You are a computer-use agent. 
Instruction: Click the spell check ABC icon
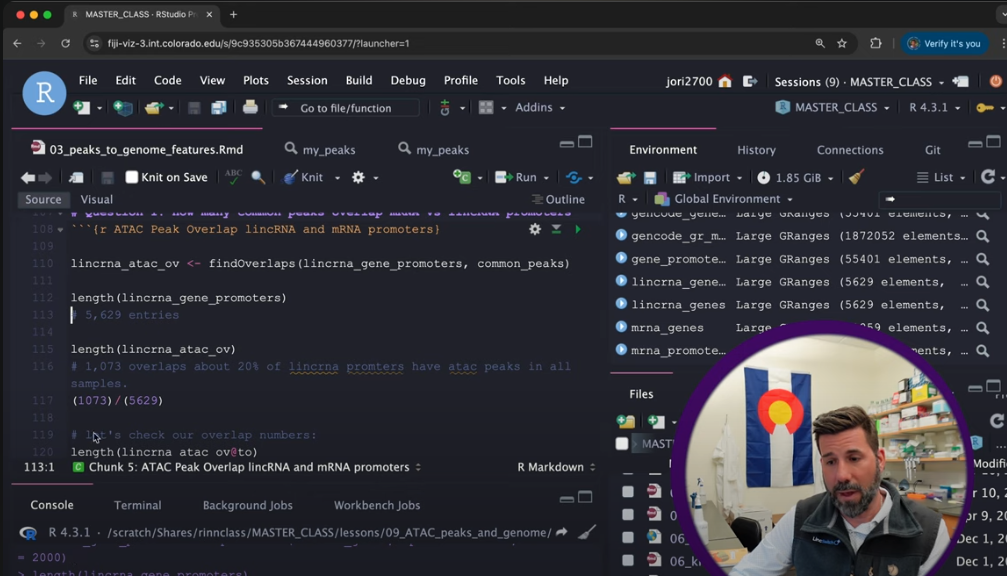tap(233, 177)
